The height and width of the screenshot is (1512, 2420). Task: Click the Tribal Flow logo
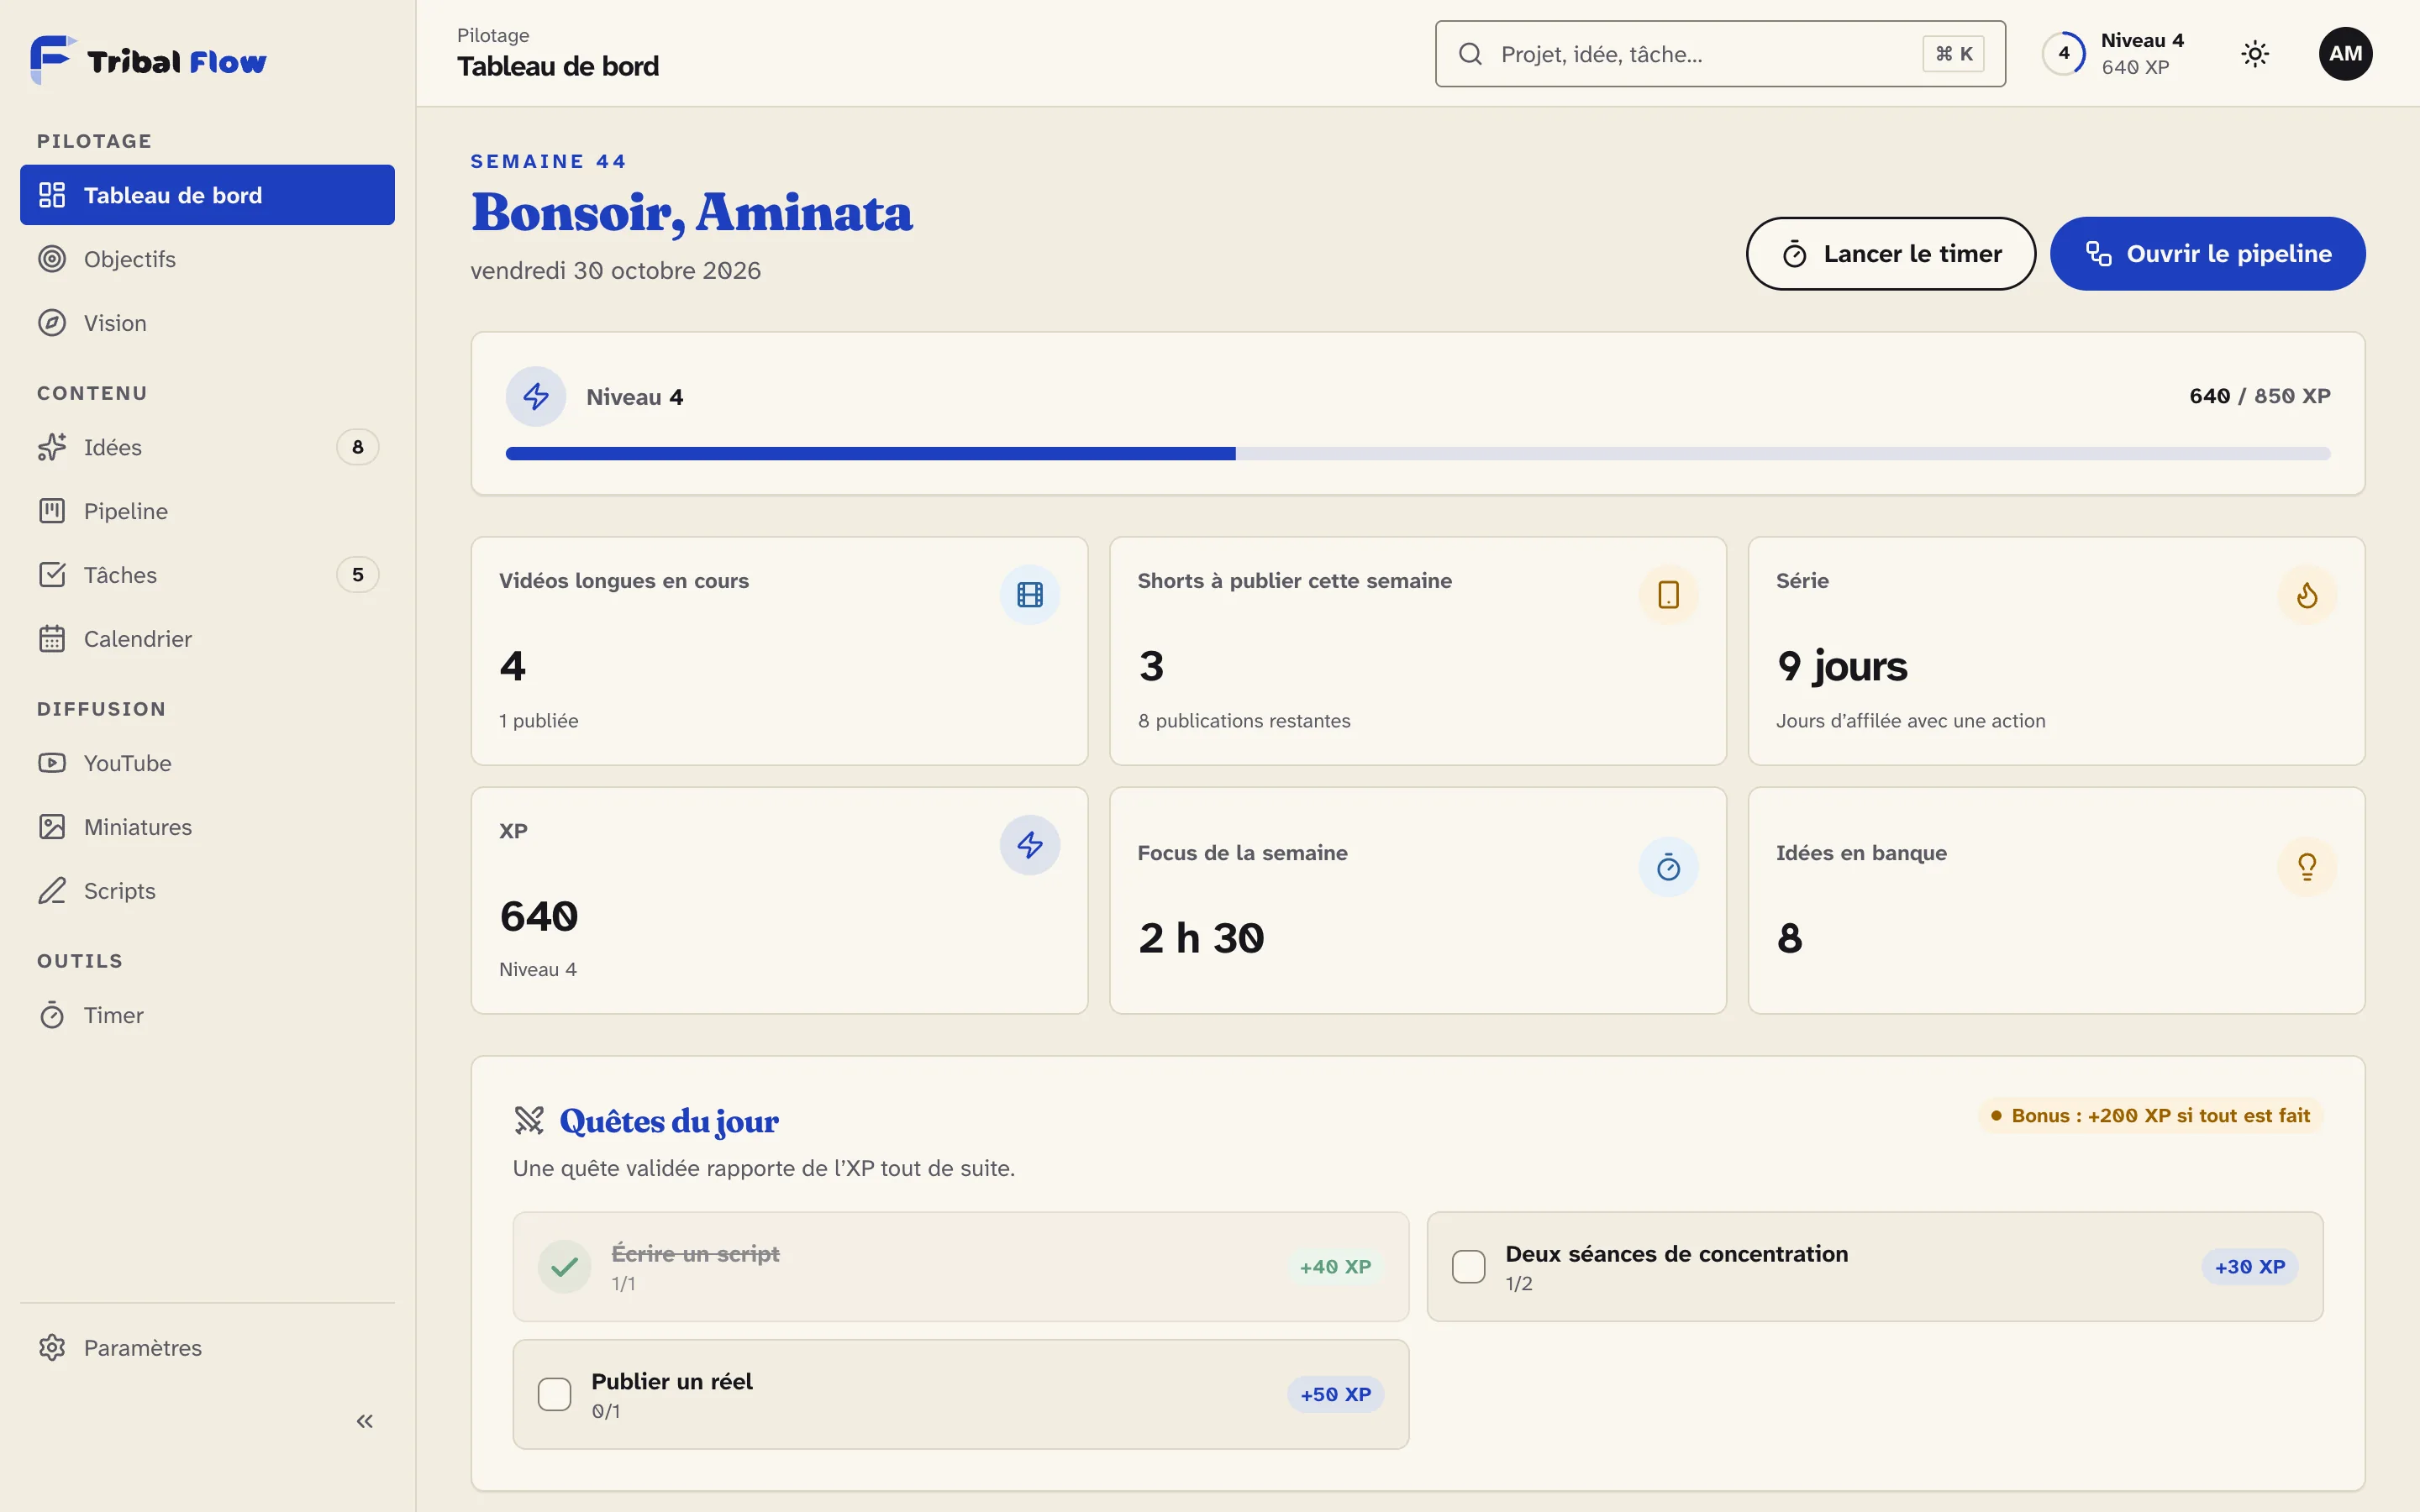(148, 60)
